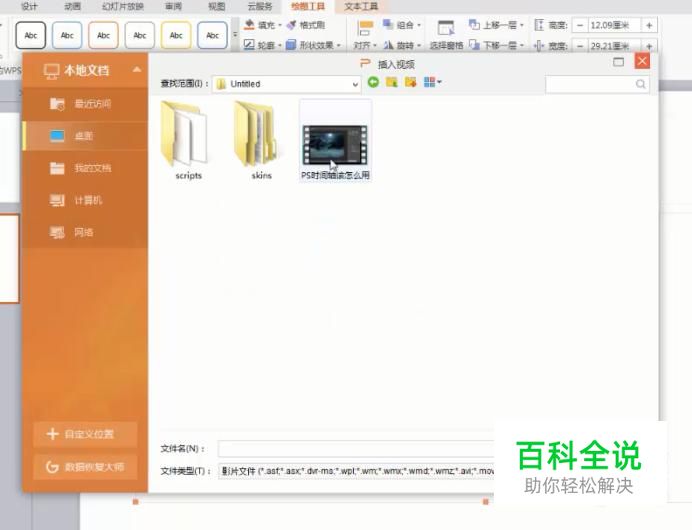Expand the shape styles gallery
The width and height of the screenshot is (692, 530).
[x=235, y=35]
